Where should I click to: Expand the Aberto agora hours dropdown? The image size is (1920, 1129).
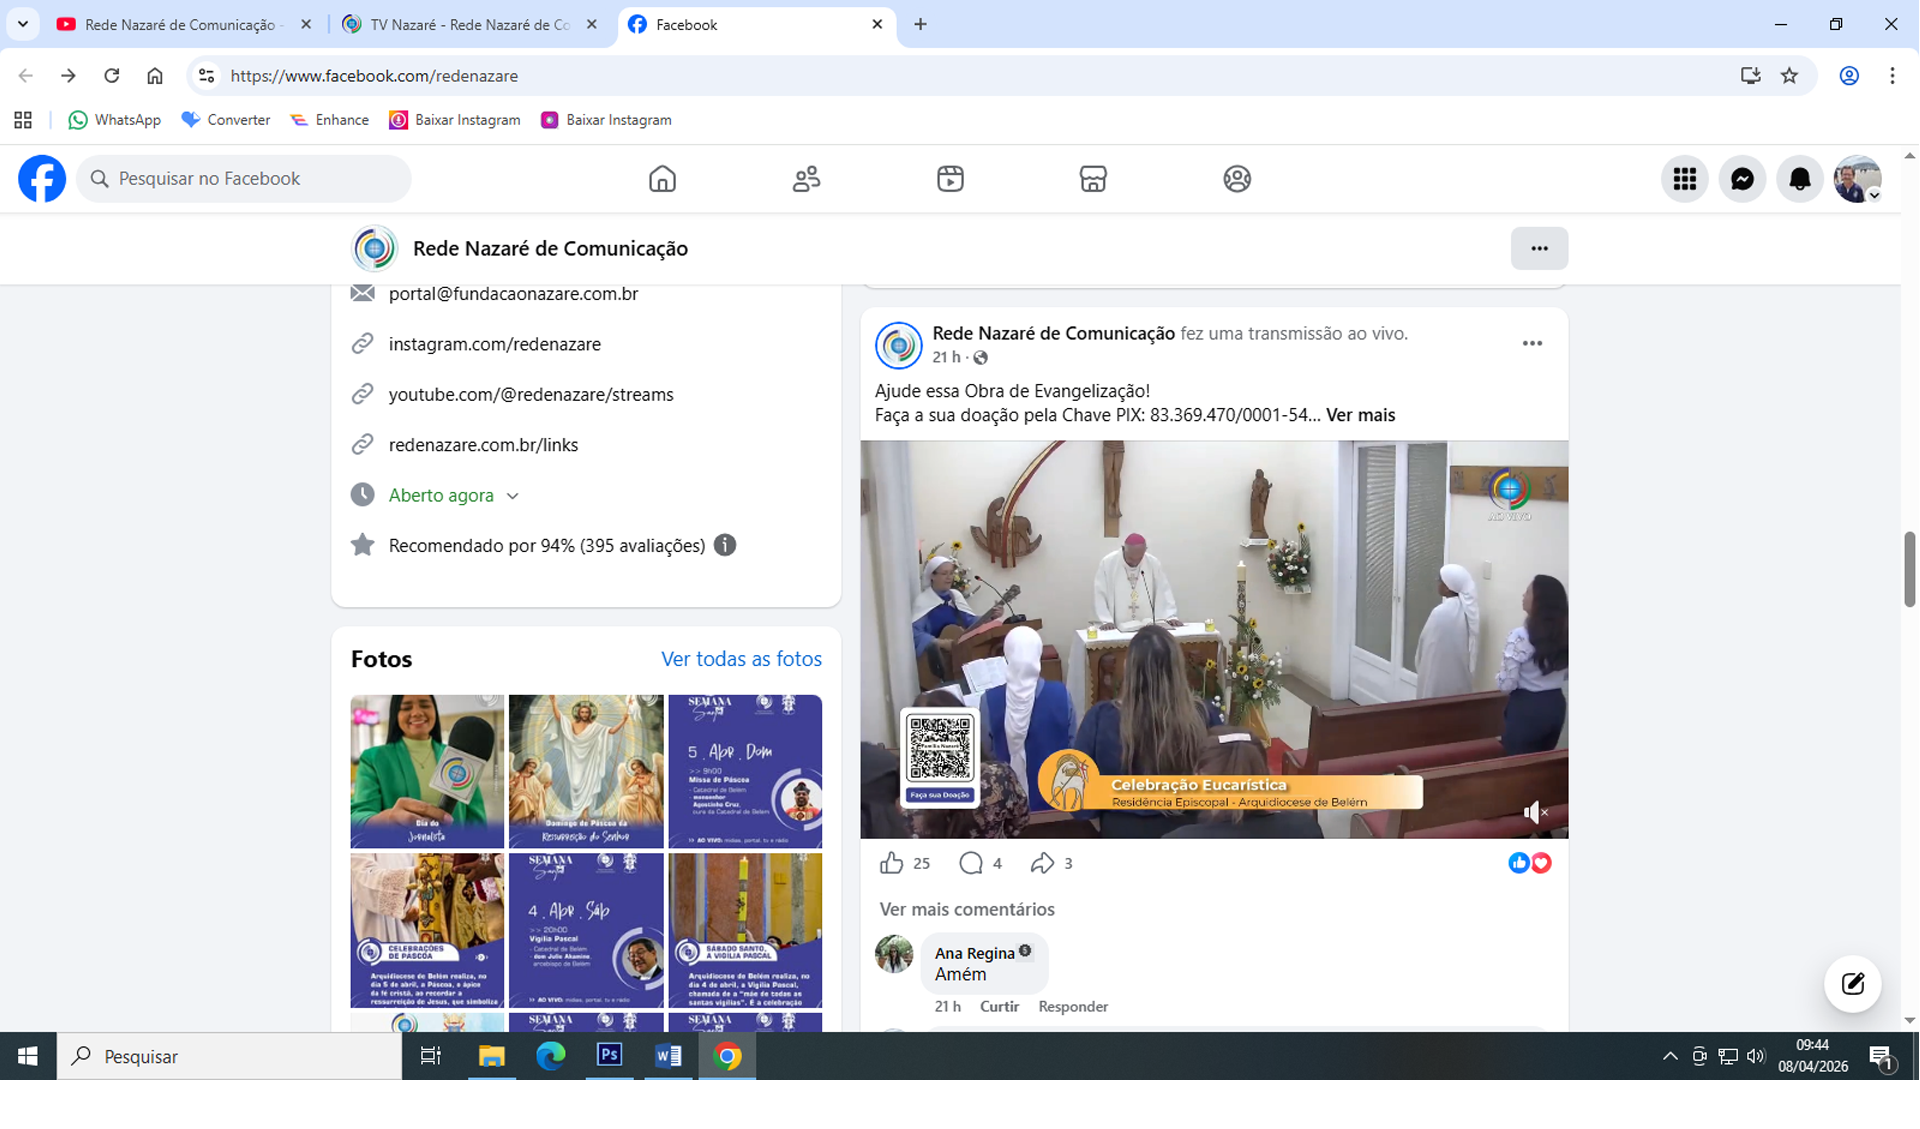click(x=513, y=496)
